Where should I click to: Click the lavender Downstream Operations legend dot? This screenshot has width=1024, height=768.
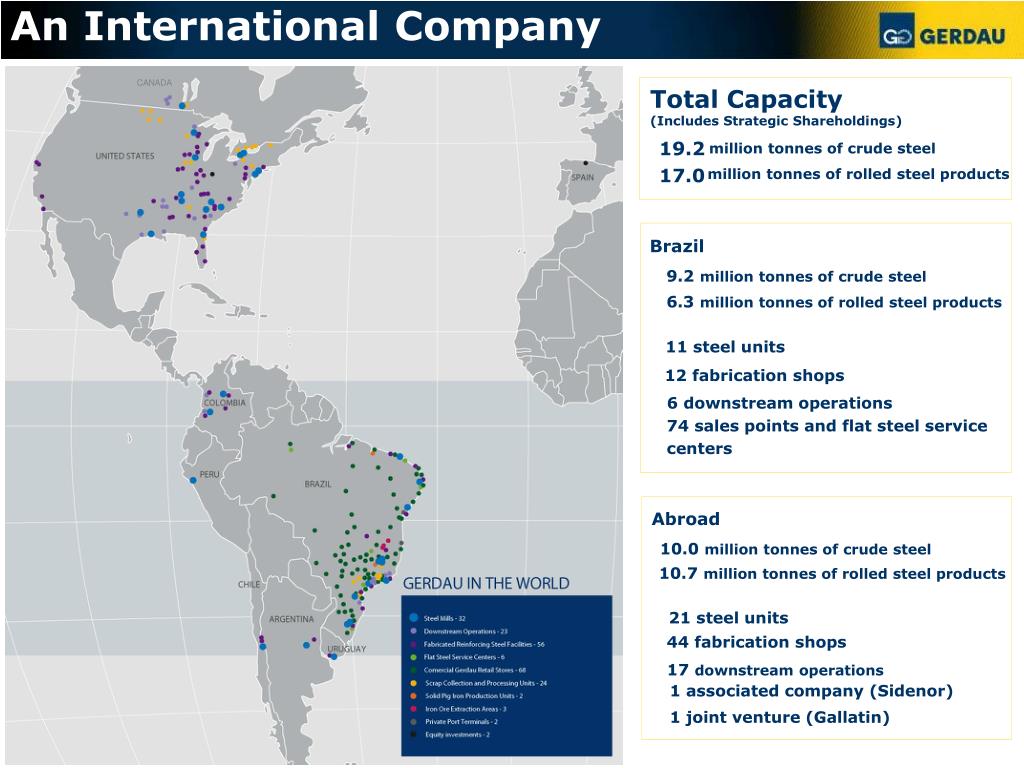tap(413, 631)
